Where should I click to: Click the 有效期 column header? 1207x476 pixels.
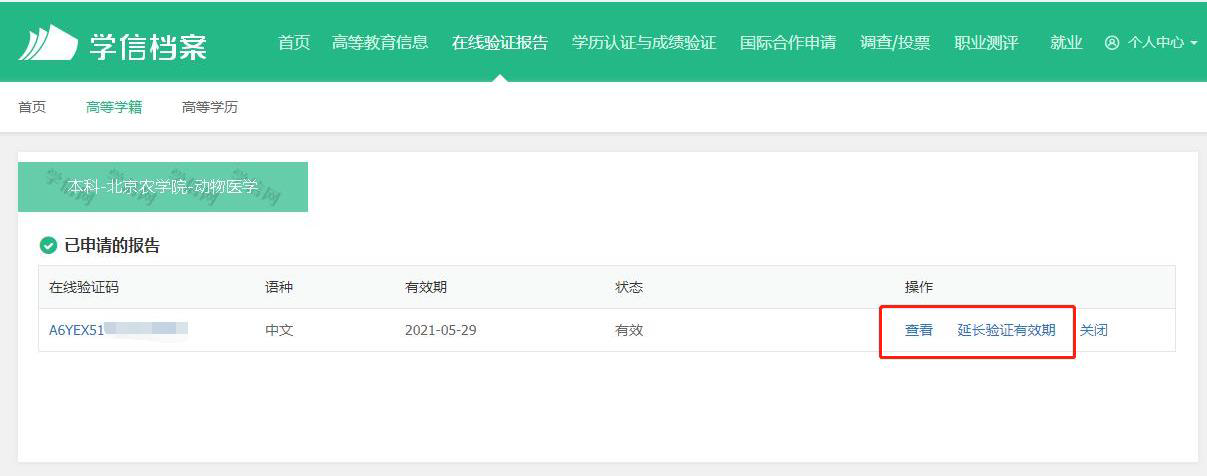click(x=426, y=287)
